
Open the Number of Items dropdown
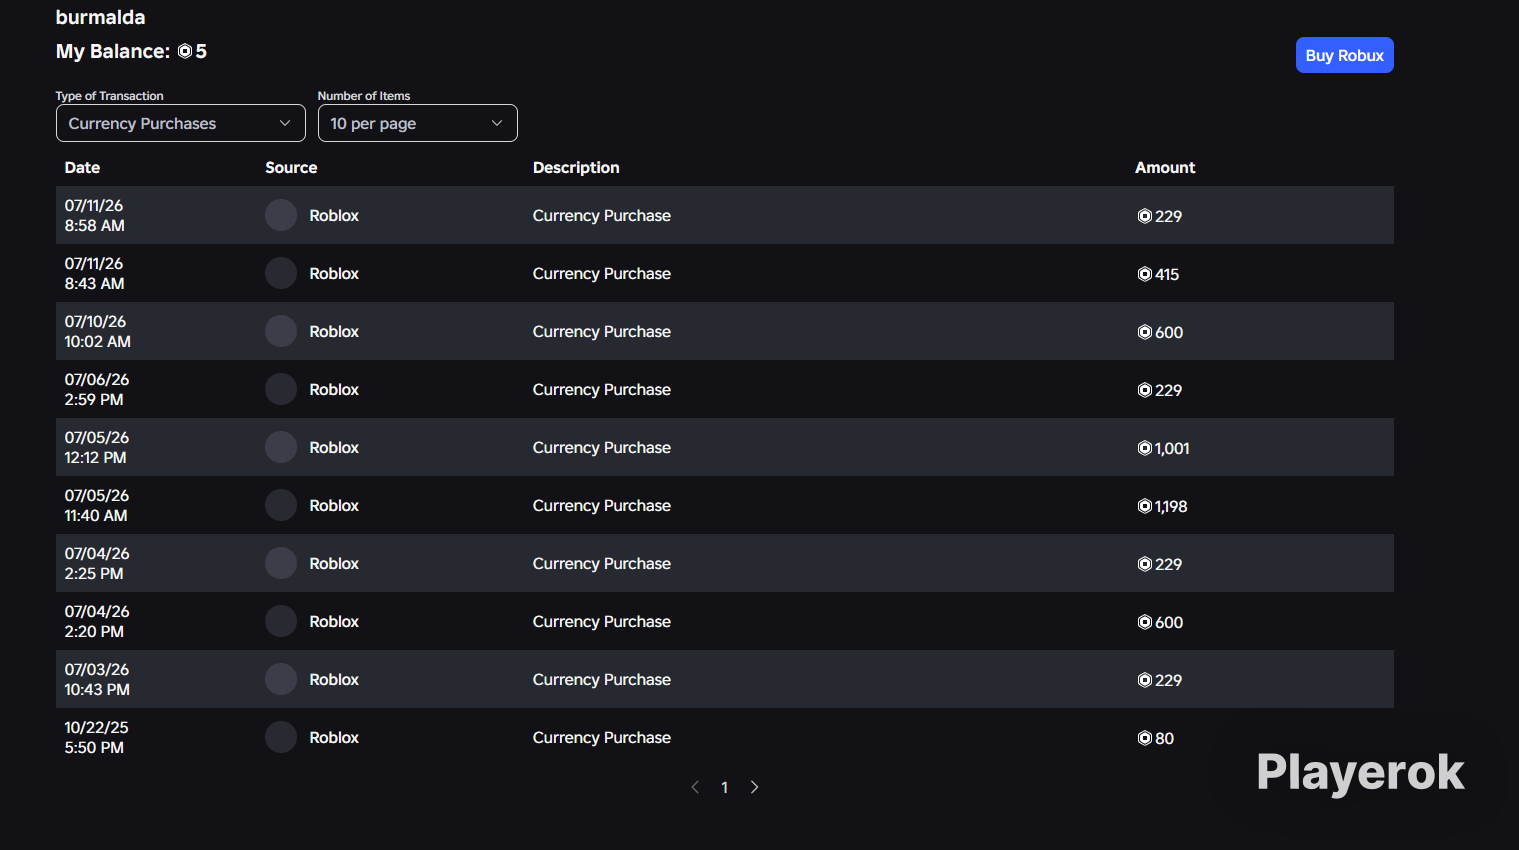(417, 123)
